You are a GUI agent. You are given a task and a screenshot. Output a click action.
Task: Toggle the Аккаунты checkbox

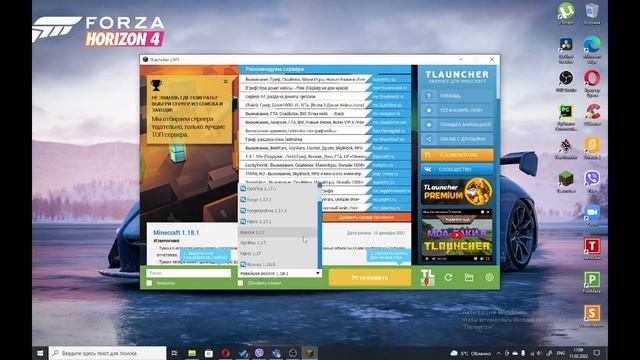tap(149, 283)
